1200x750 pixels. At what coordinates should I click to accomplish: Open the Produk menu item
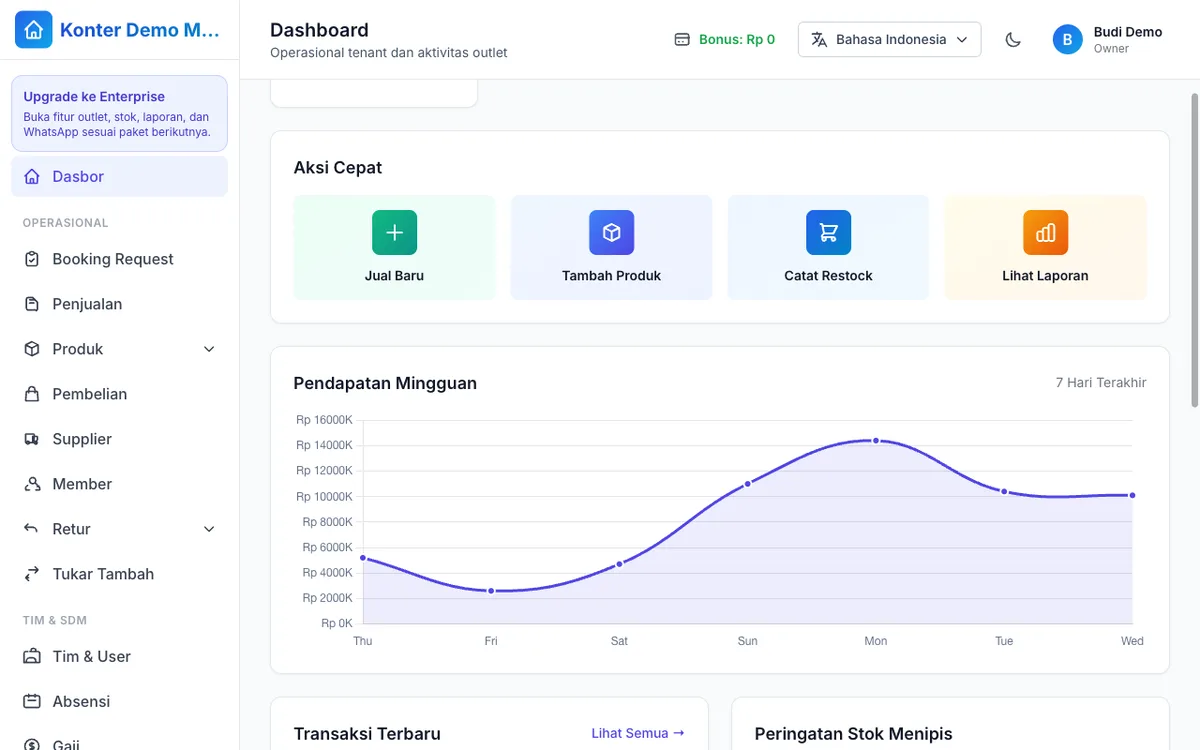[x=119, y=349]
